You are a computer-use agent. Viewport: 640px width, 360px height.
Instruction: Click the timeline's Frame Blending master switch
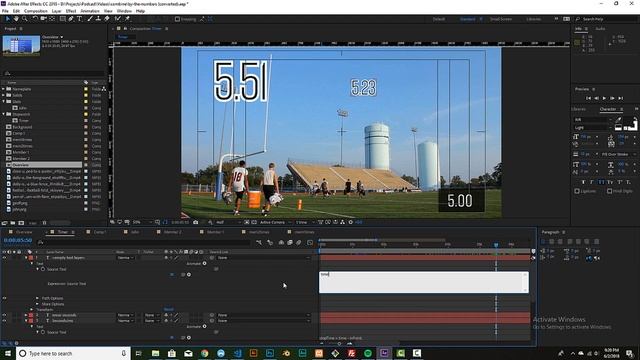click(290, 242)
